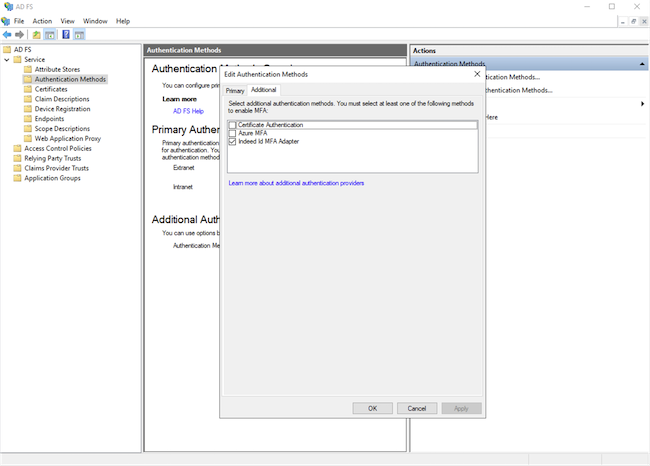650x466 pixels.
Task: Open the AD FS Help link
Action: tap(188, 111)
